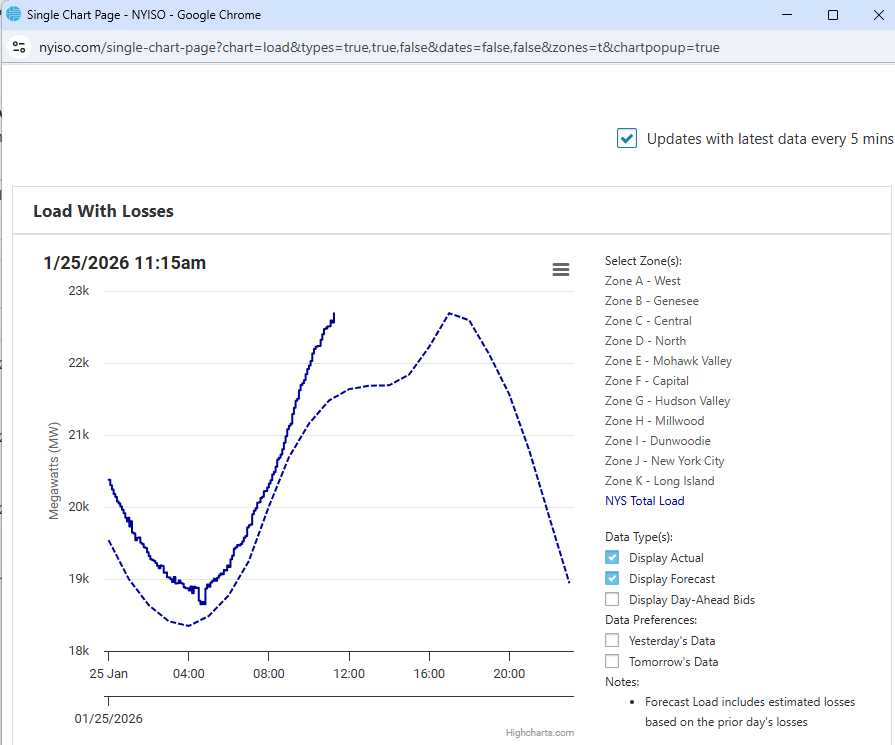The height and width of the screenshot is (745, 895).
Task: Toggle the Display Actual checkbox
Action: (x=612, y=557)
